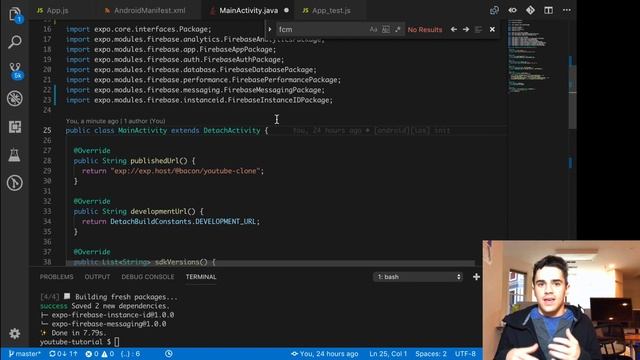Viewport: 640px width, 360px height.
Task: Click the open changes icon in editor toolbar
Action: point(494,10)
